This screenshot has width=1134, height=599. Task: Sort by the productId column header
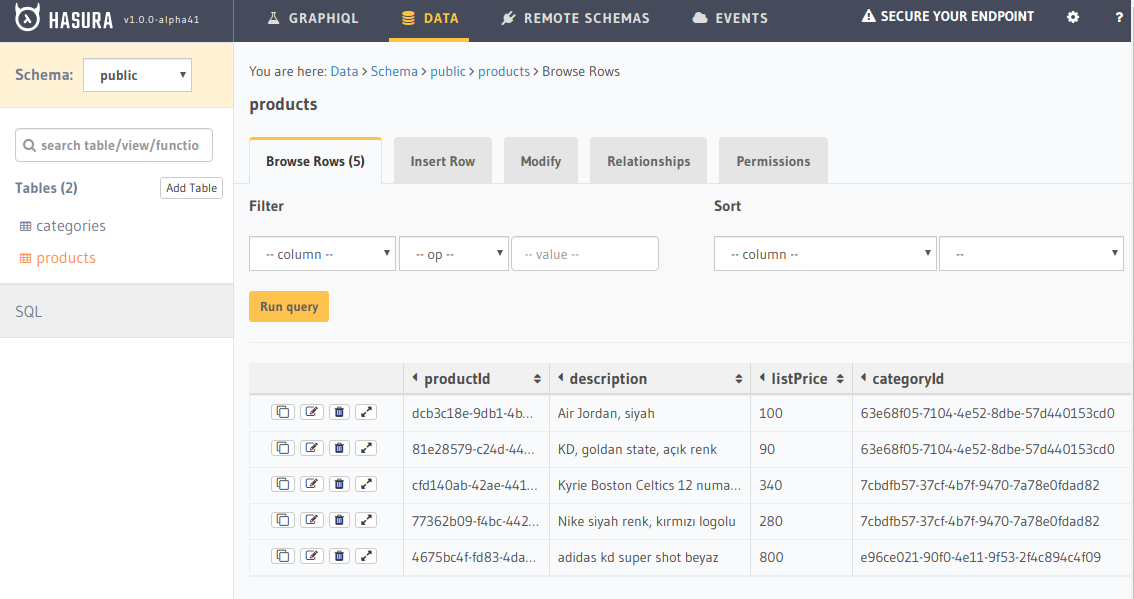click(x=457, y=379)
